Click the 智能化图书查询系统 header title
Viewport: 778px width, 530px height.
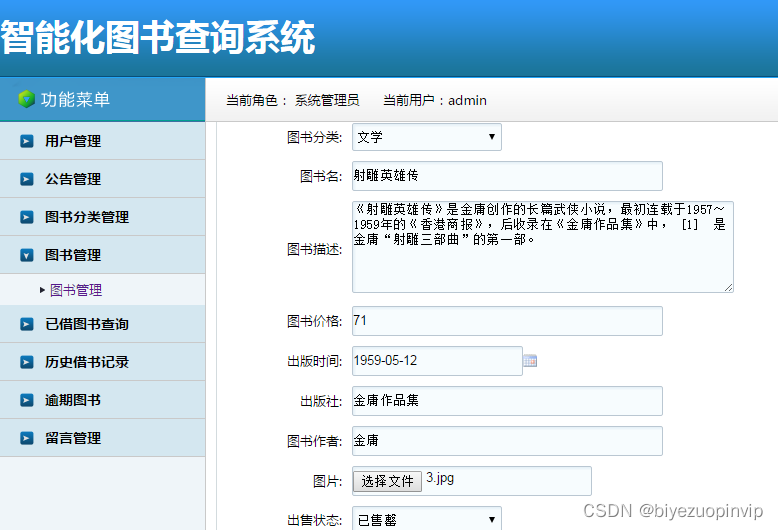point(158,37)
